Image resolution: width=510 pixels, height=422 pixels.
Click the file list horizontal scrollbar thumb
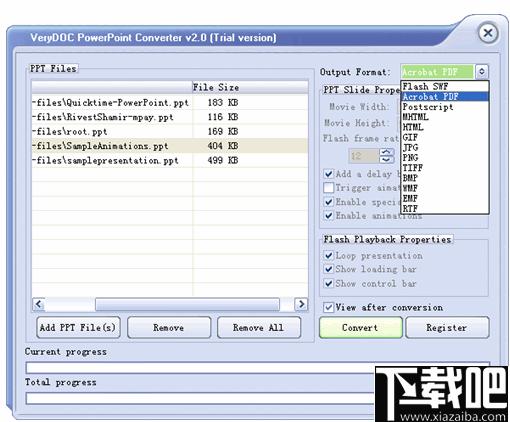coord(187,304)
